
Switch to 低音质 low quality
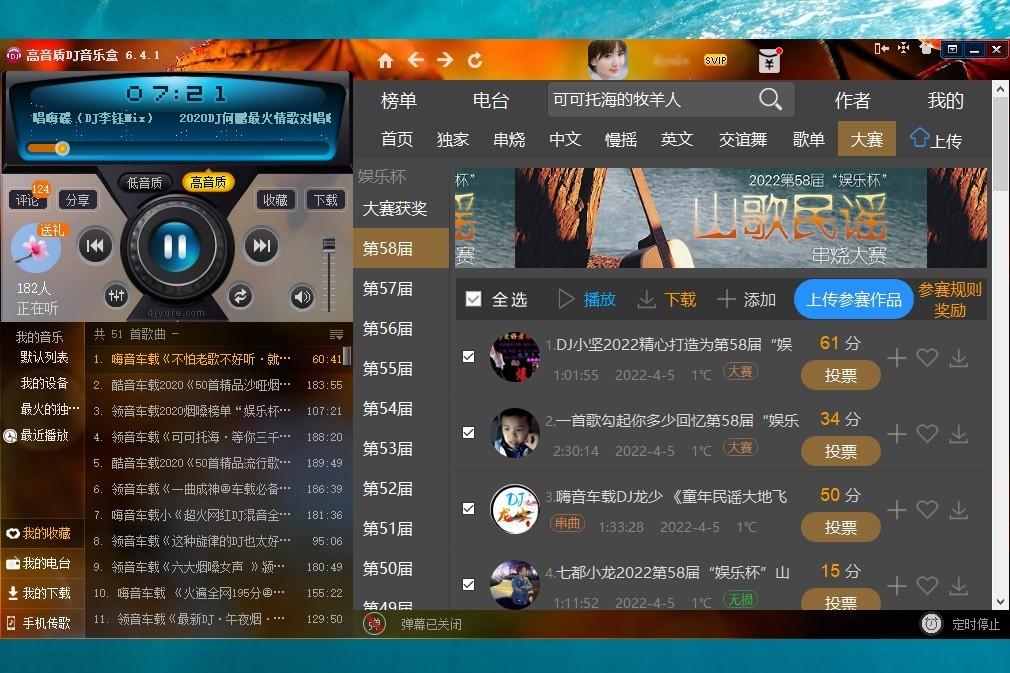pos(144,183)
